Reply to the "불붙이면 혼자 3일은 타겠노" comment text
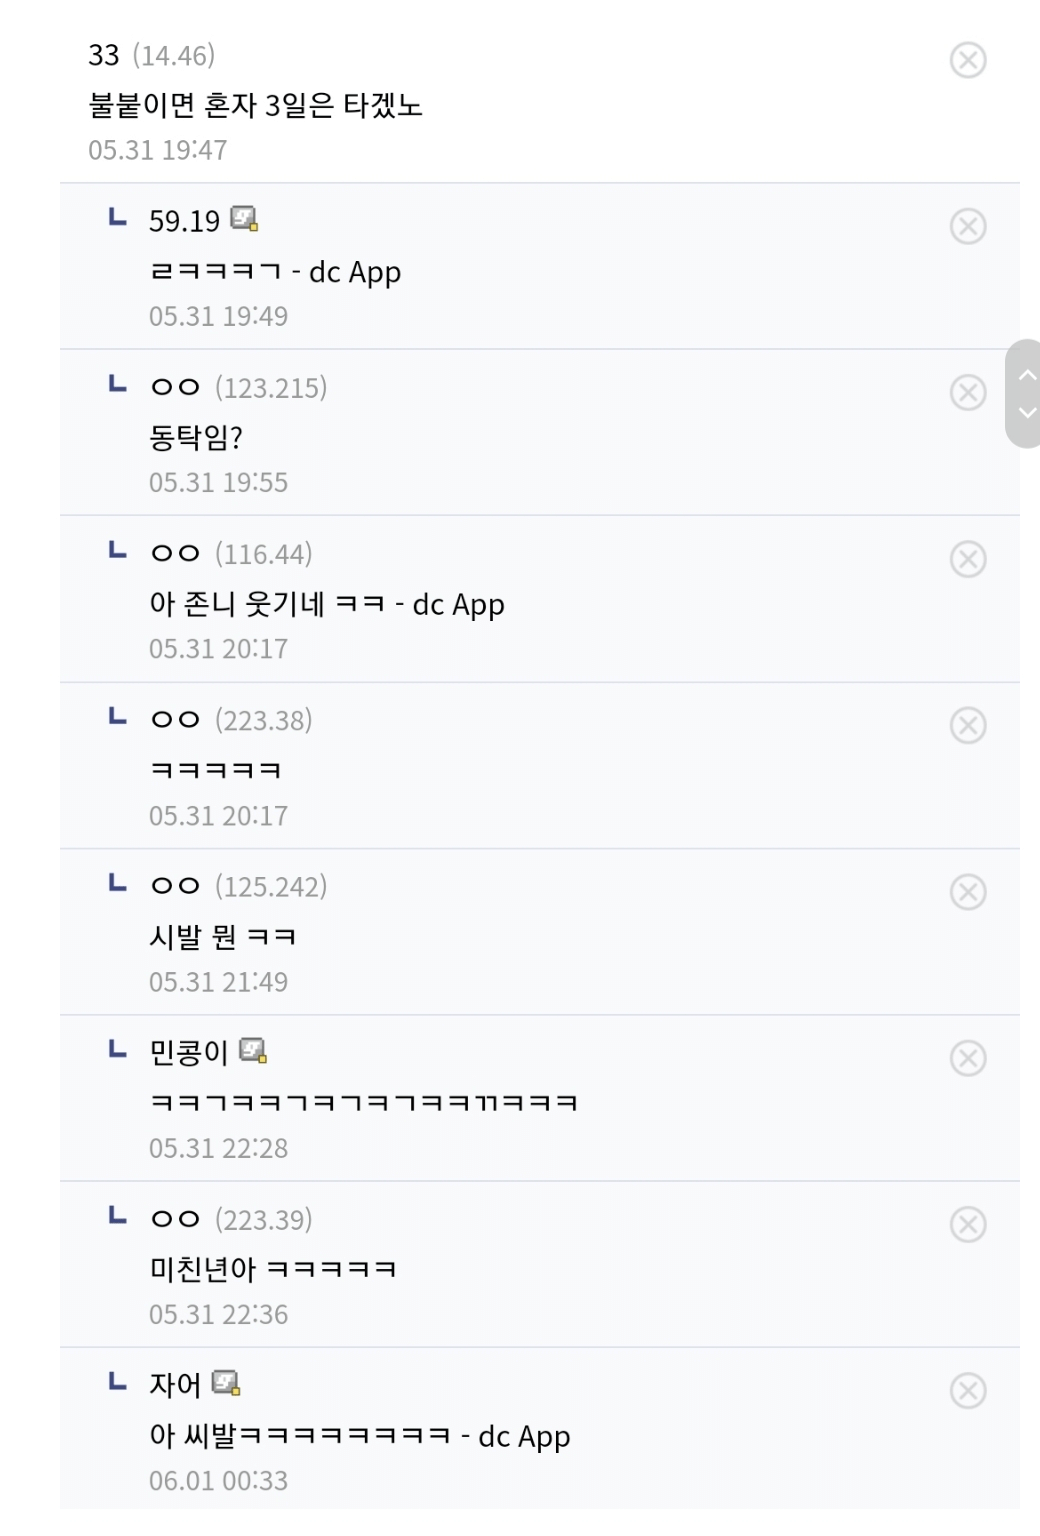This screenshot has width=1040, height=1536. pyautogui.click(x=255, y=105)
